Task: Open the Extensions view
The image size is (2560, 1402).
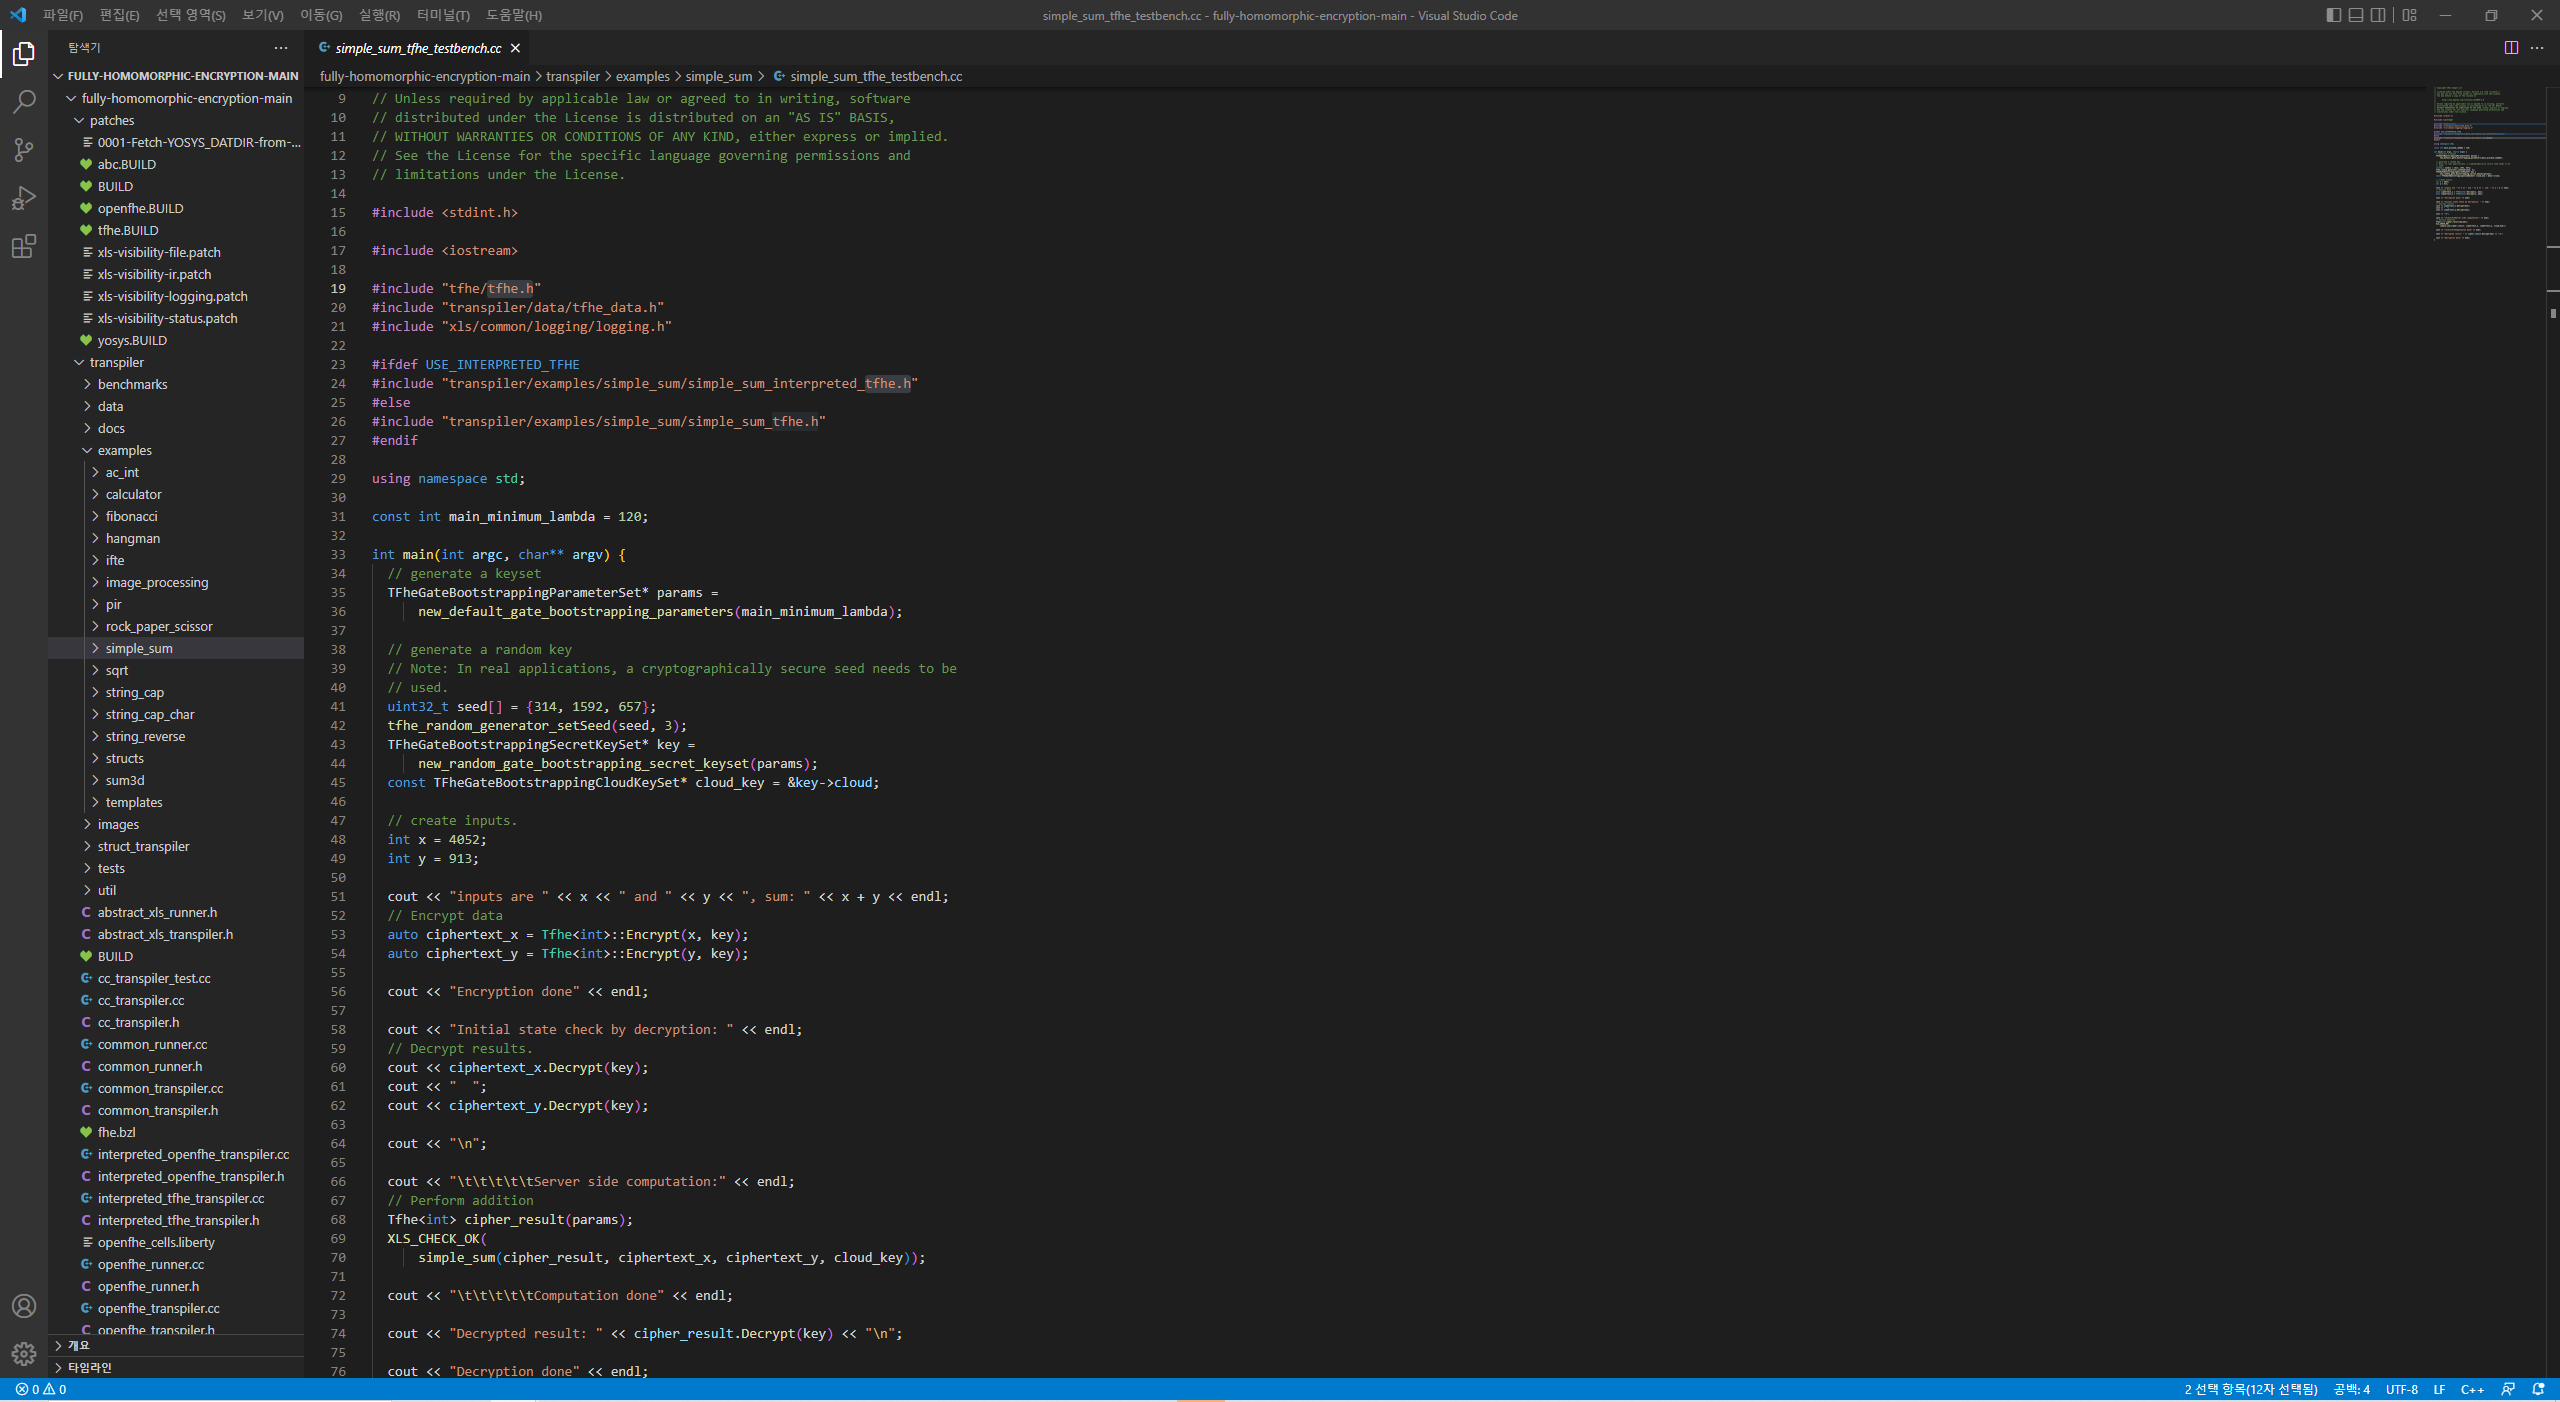Action: click(24, 246)
